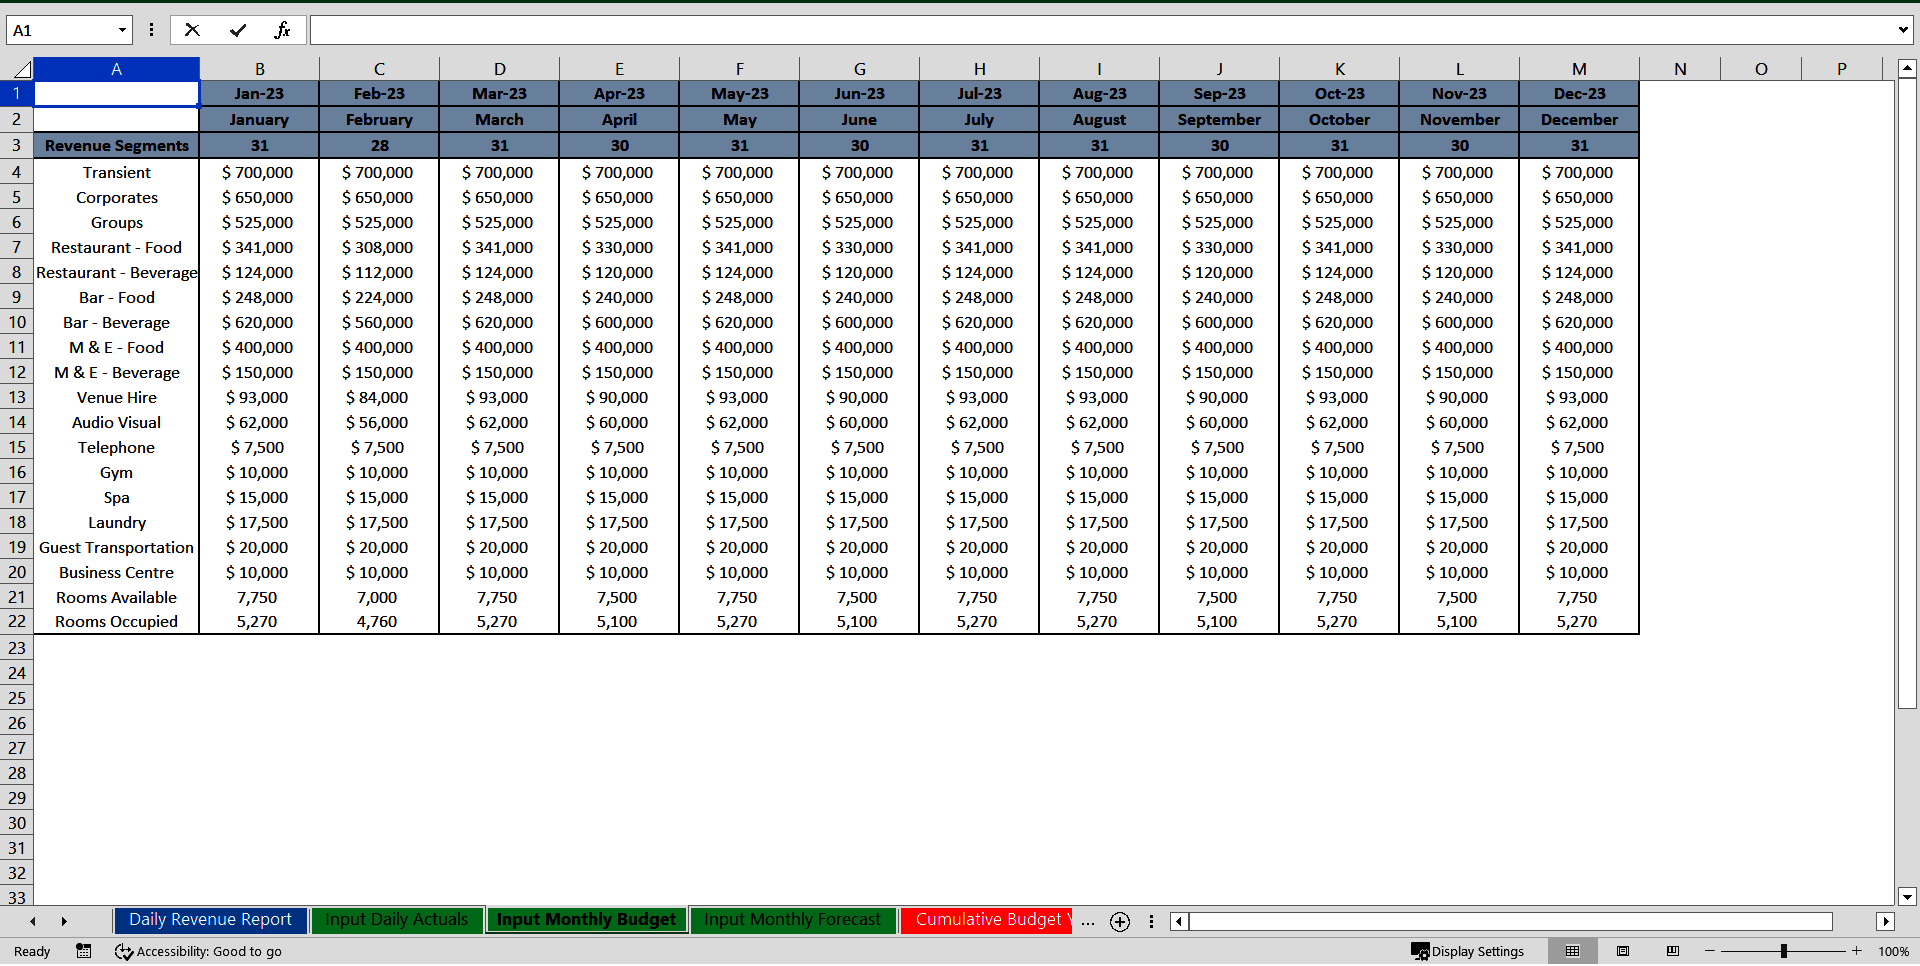The width and height of the screenshot is (1920, 966).
Task: Select the Restaurant - Food row label
Action: 116,247
